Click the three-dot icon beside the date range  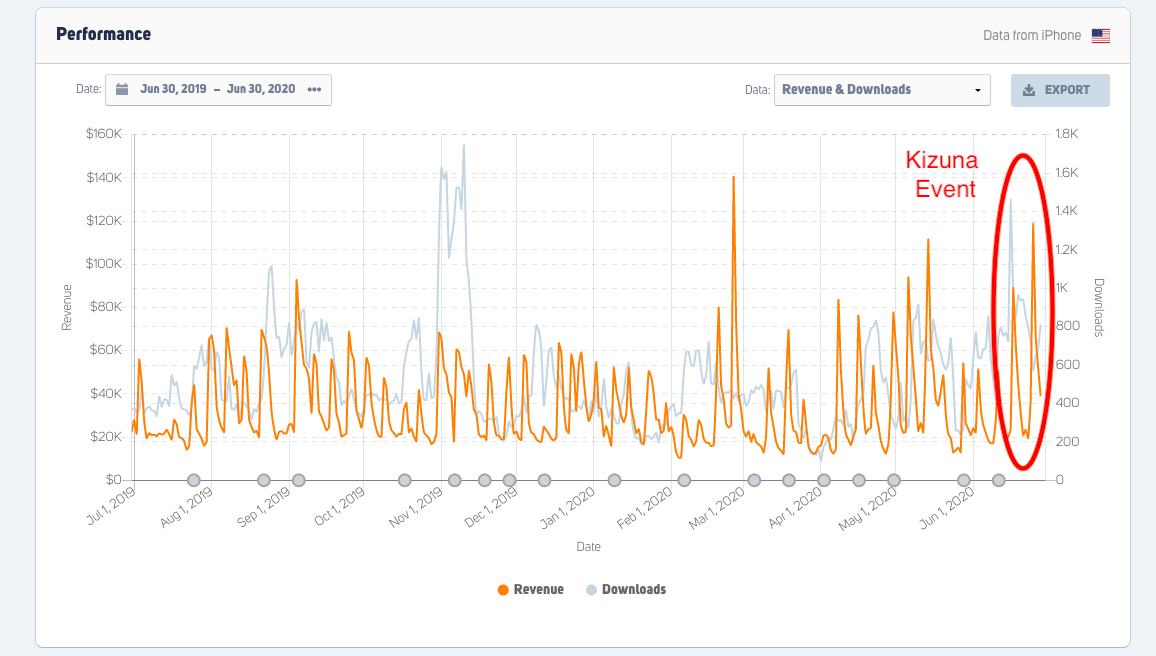click(314, 89)
